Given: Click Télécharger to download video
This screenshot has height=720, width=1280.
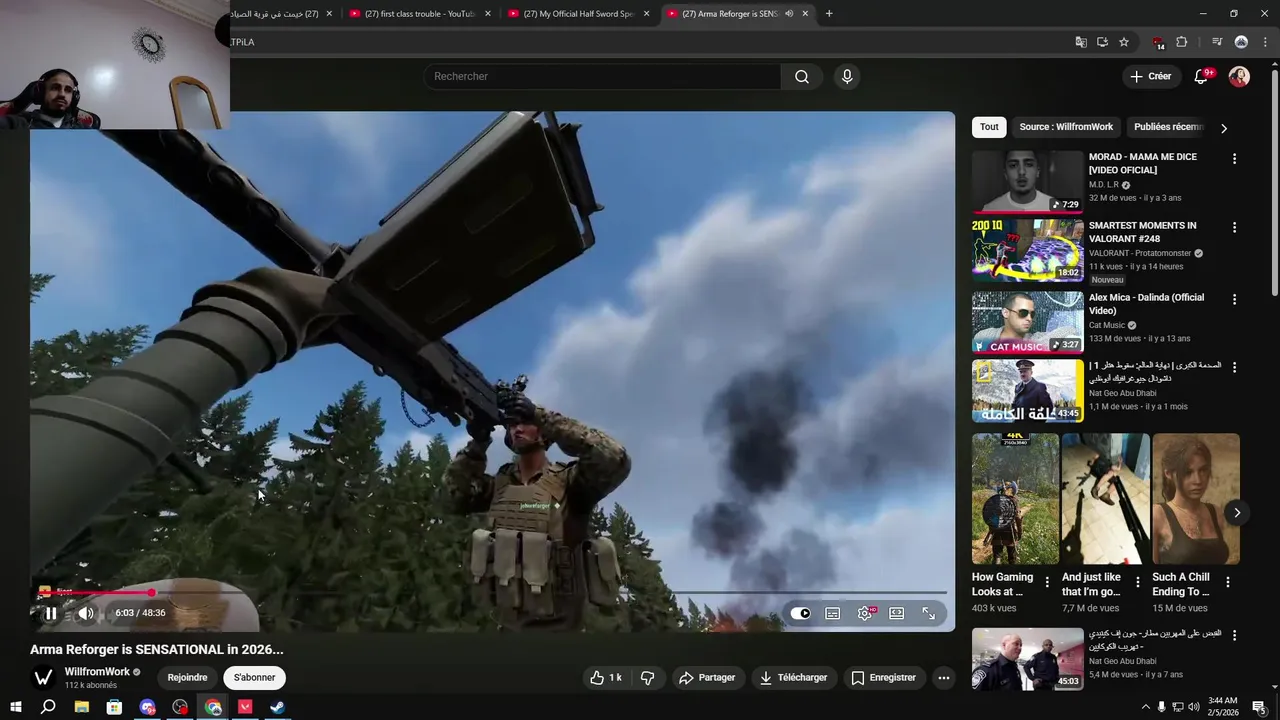Looking at the screenshot, I should pyautogui.click(x=794, y=677).
